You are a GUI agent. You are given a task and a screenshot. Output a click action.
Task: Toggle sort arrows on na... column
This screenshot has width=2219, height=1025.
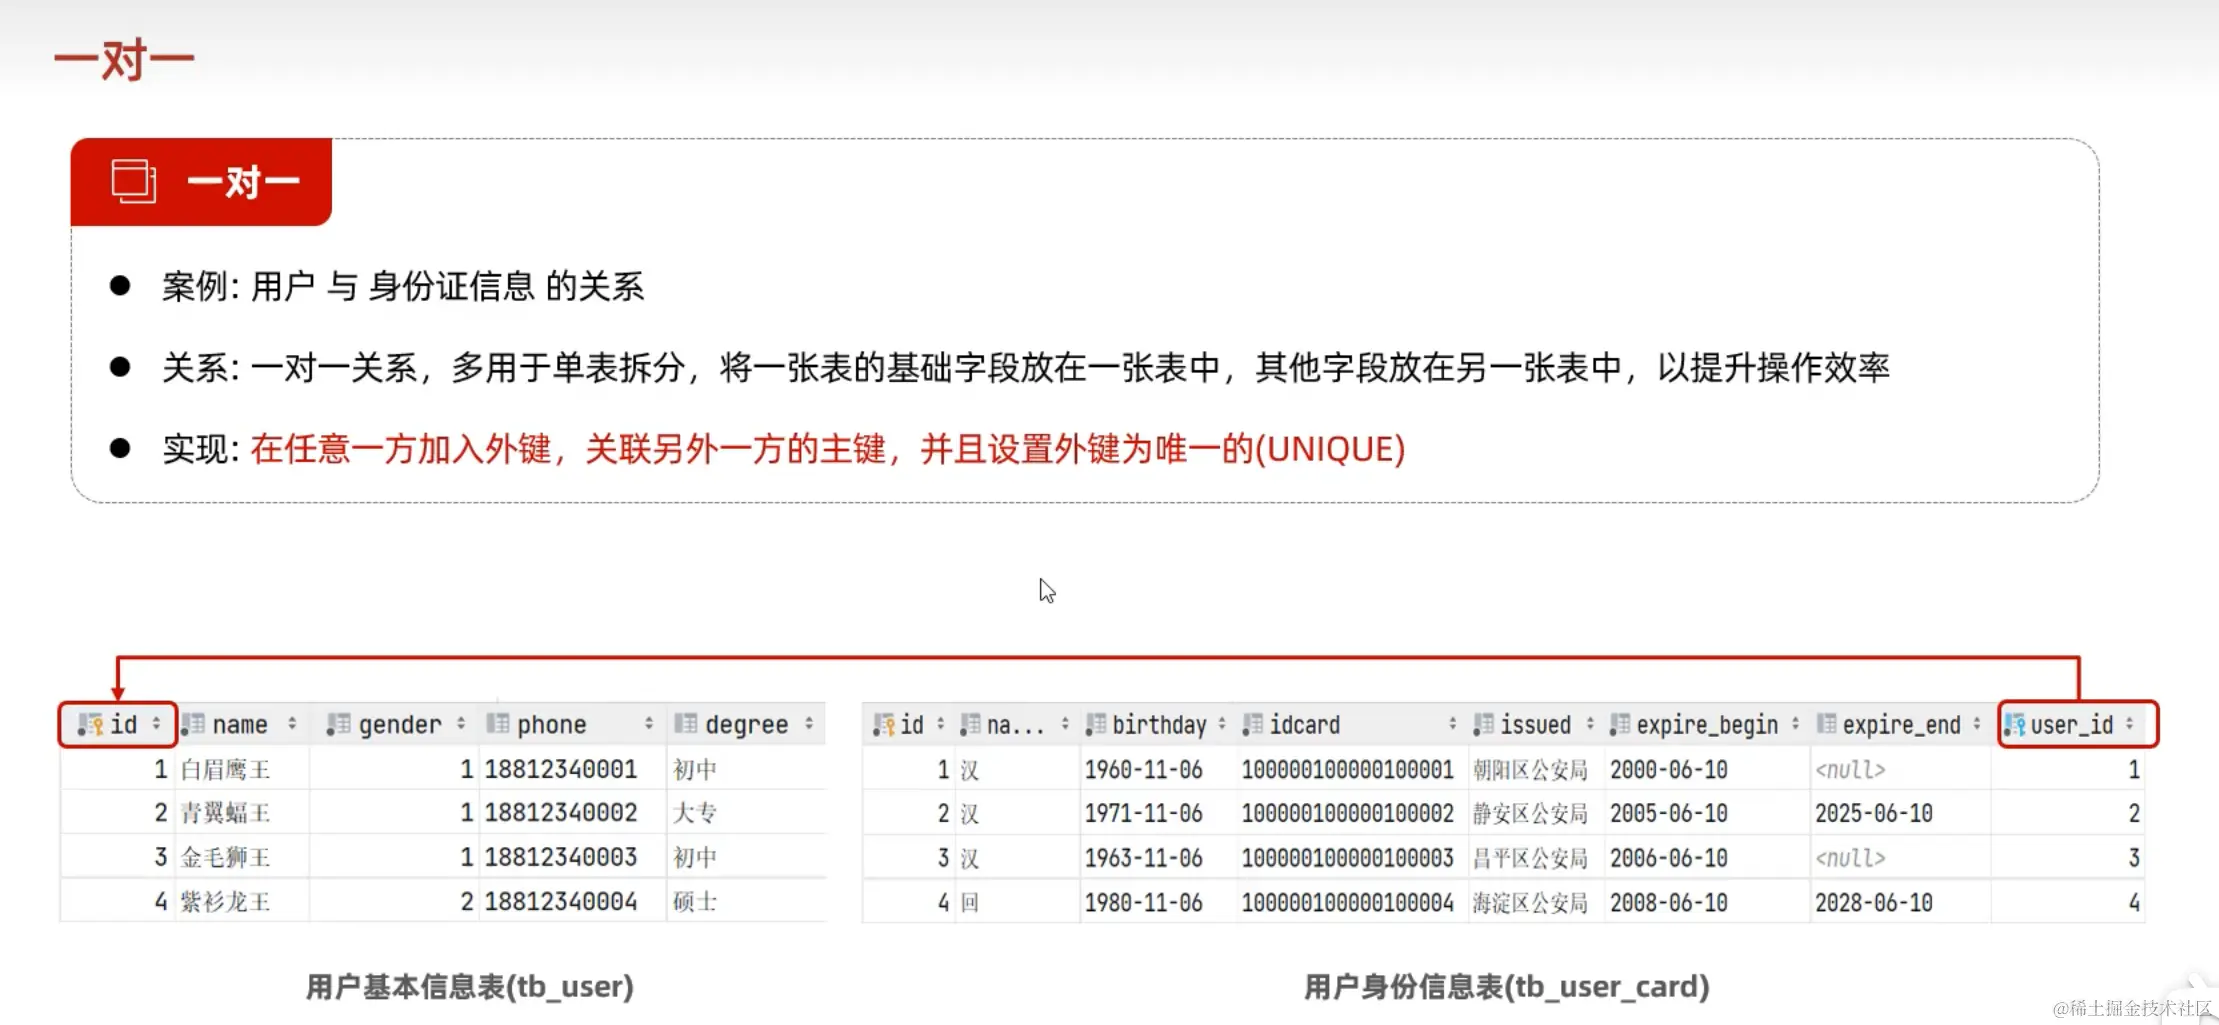click(1065, 723)
